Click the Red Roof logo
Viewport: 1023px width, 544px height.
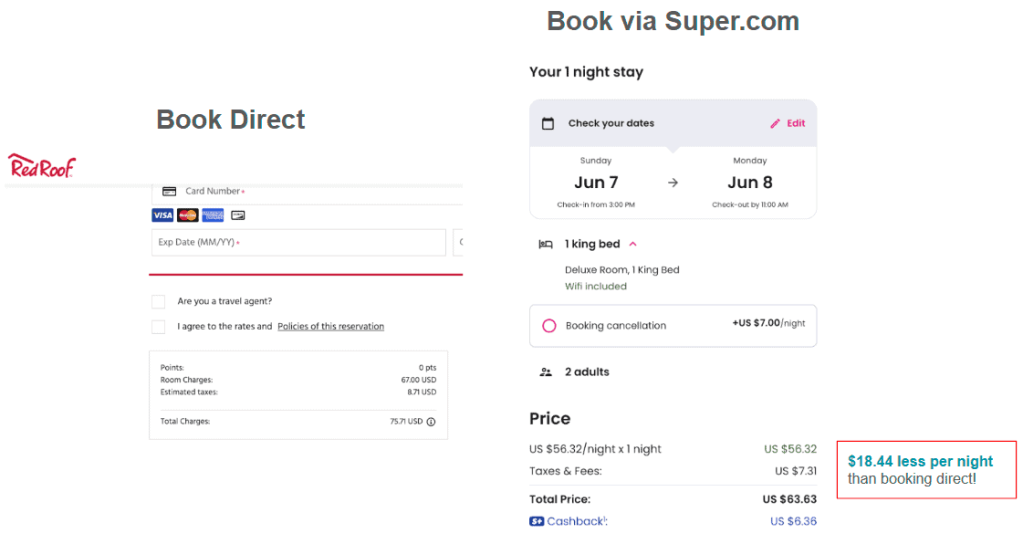coord(42,166)
